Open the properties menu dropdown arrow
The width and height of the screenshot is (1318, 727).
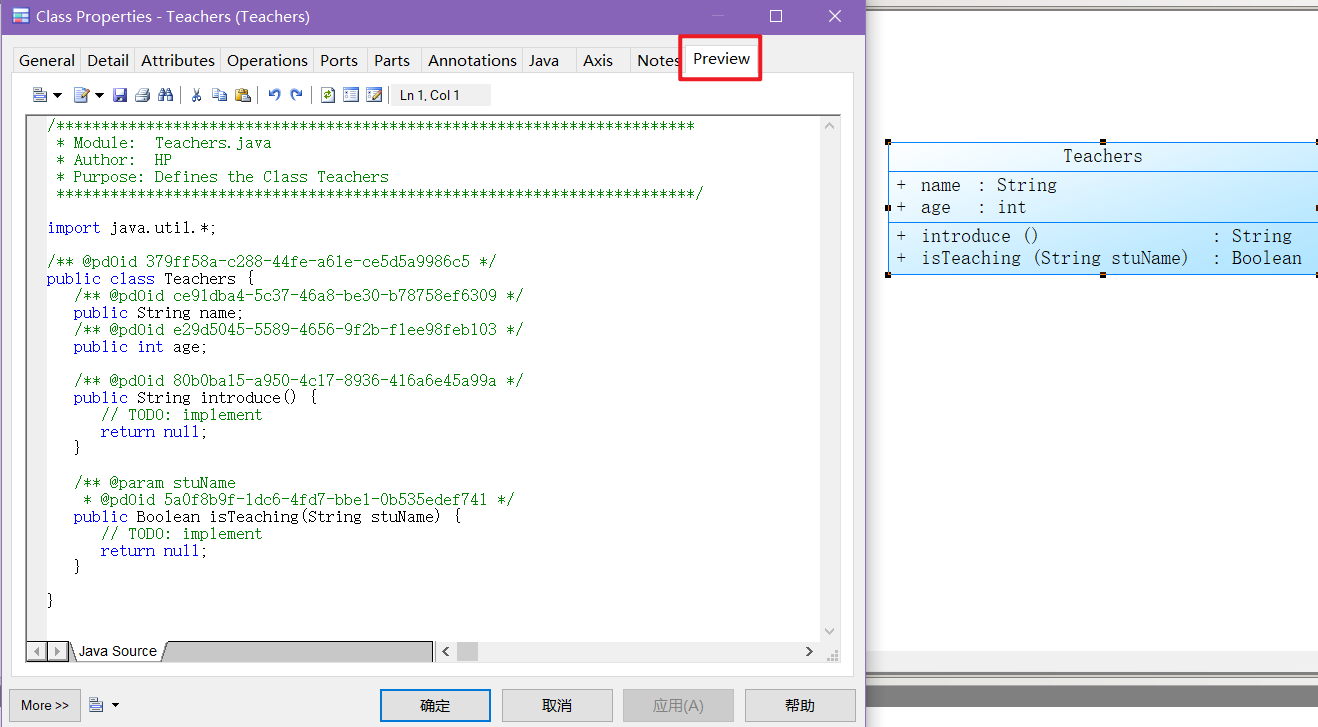[57, 96]
